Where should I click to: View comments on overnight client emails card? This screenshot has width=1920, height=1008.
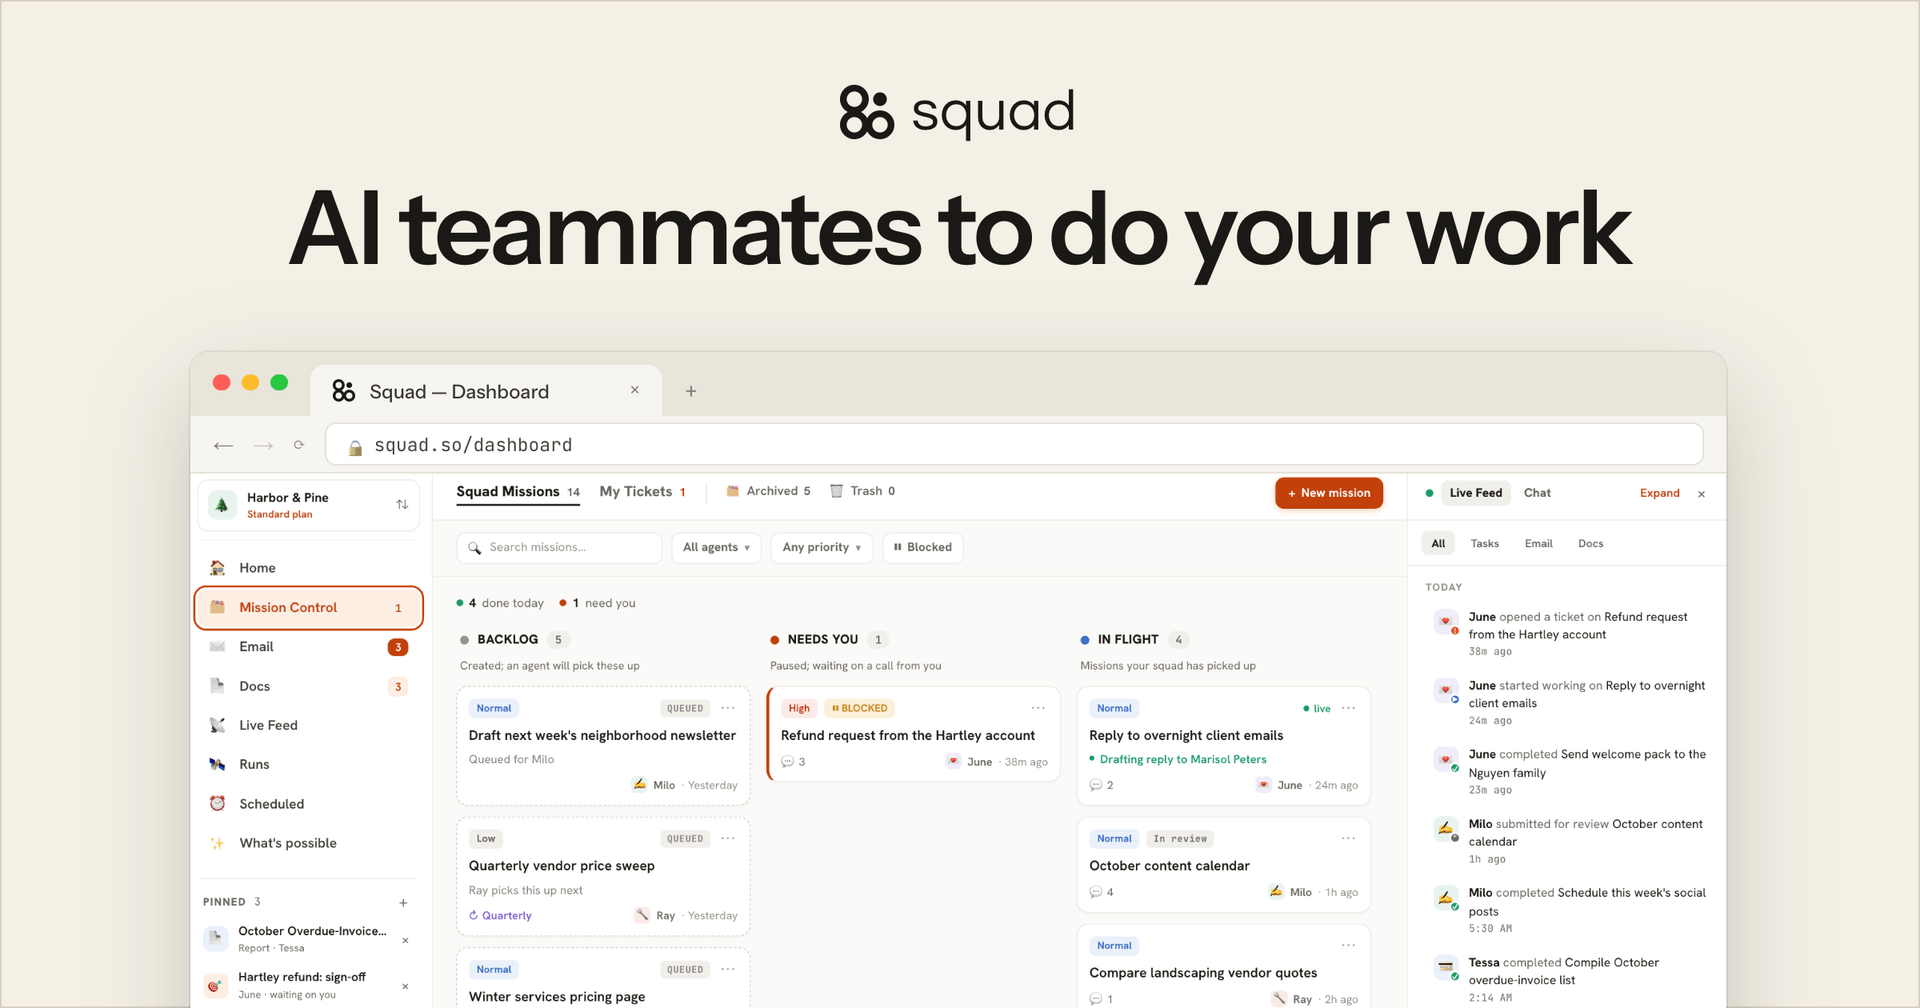coord(1102,786)
